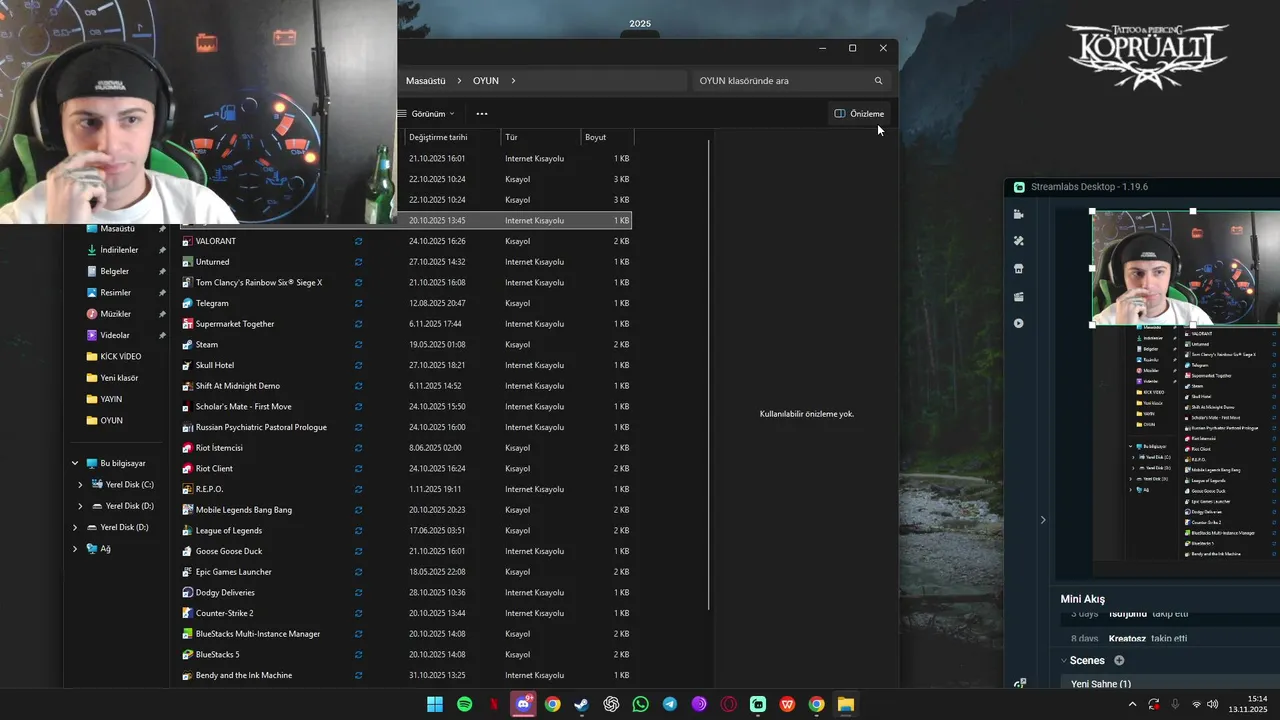This screenshot has width=1280, height=720.
Task: Open Discord from the taskbar
Action: 523,704
